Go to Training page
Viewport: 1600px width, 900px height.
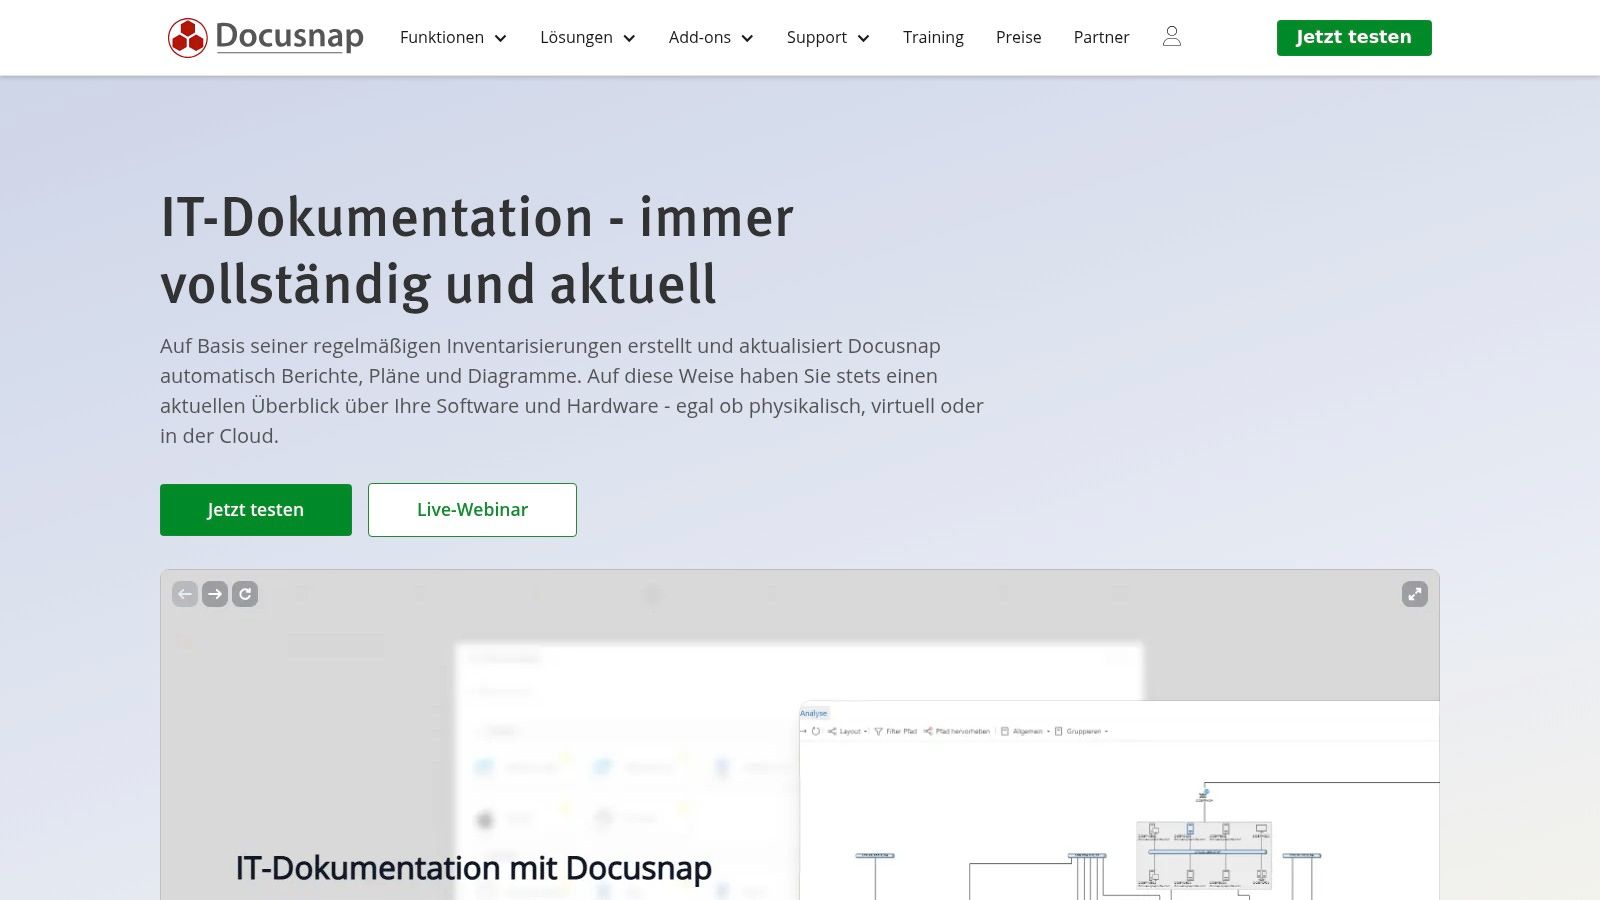tap(933, 37)
